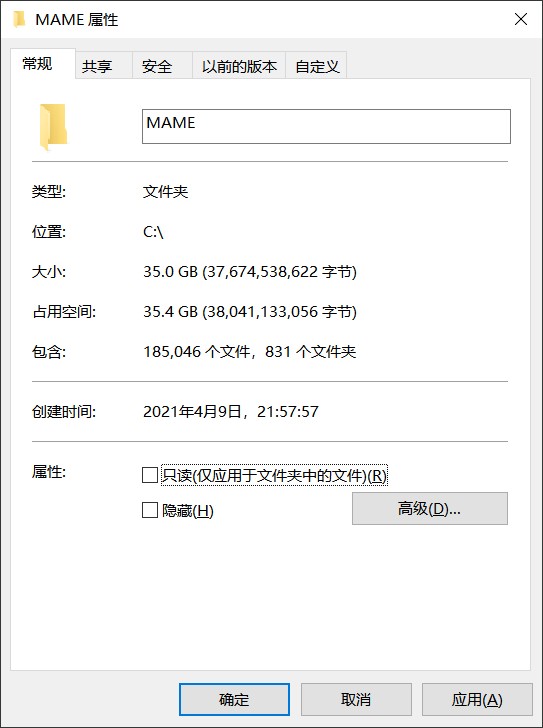This screenshot has width=543, height=728.
Task: Toggle the 隐藏(H) hidden checkbox
Action: coord(149,510)
